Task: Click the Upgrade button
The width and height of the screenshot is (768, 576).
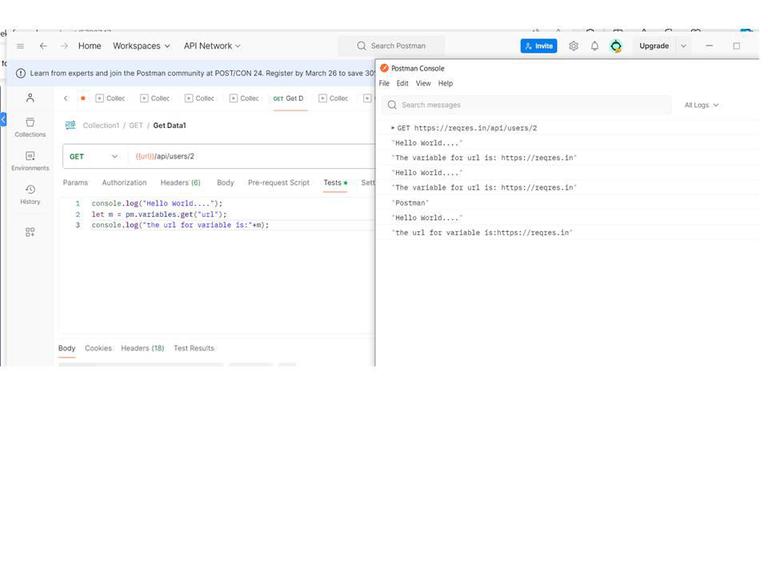Action: click(x=654, y=46)
